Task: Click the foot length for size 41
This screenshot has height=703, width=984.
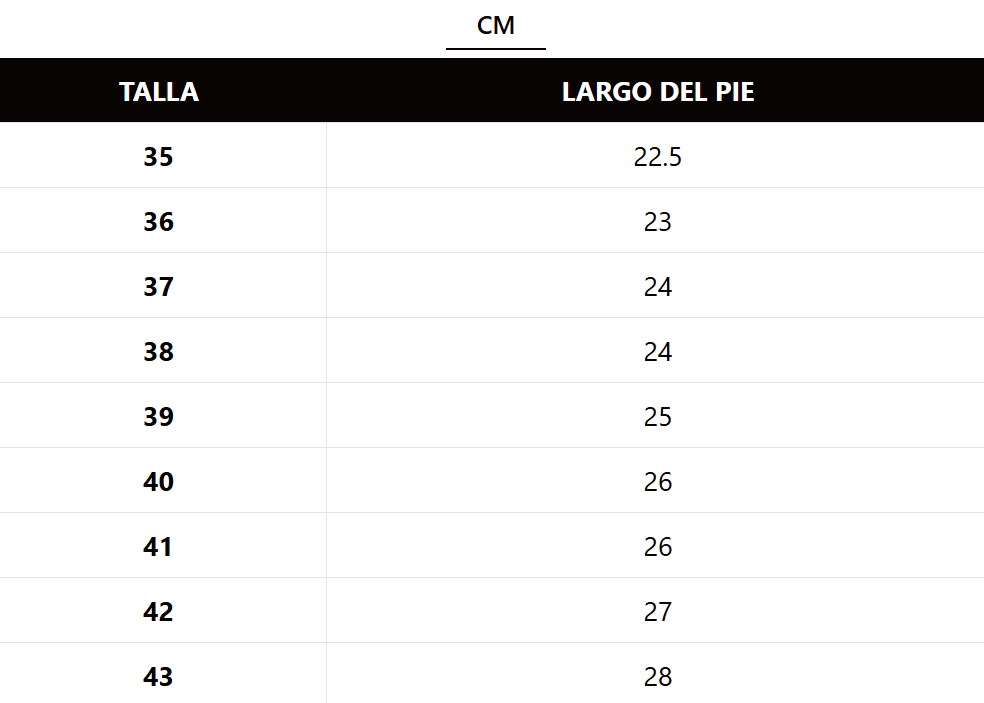Action: click(x=657, y=547)
